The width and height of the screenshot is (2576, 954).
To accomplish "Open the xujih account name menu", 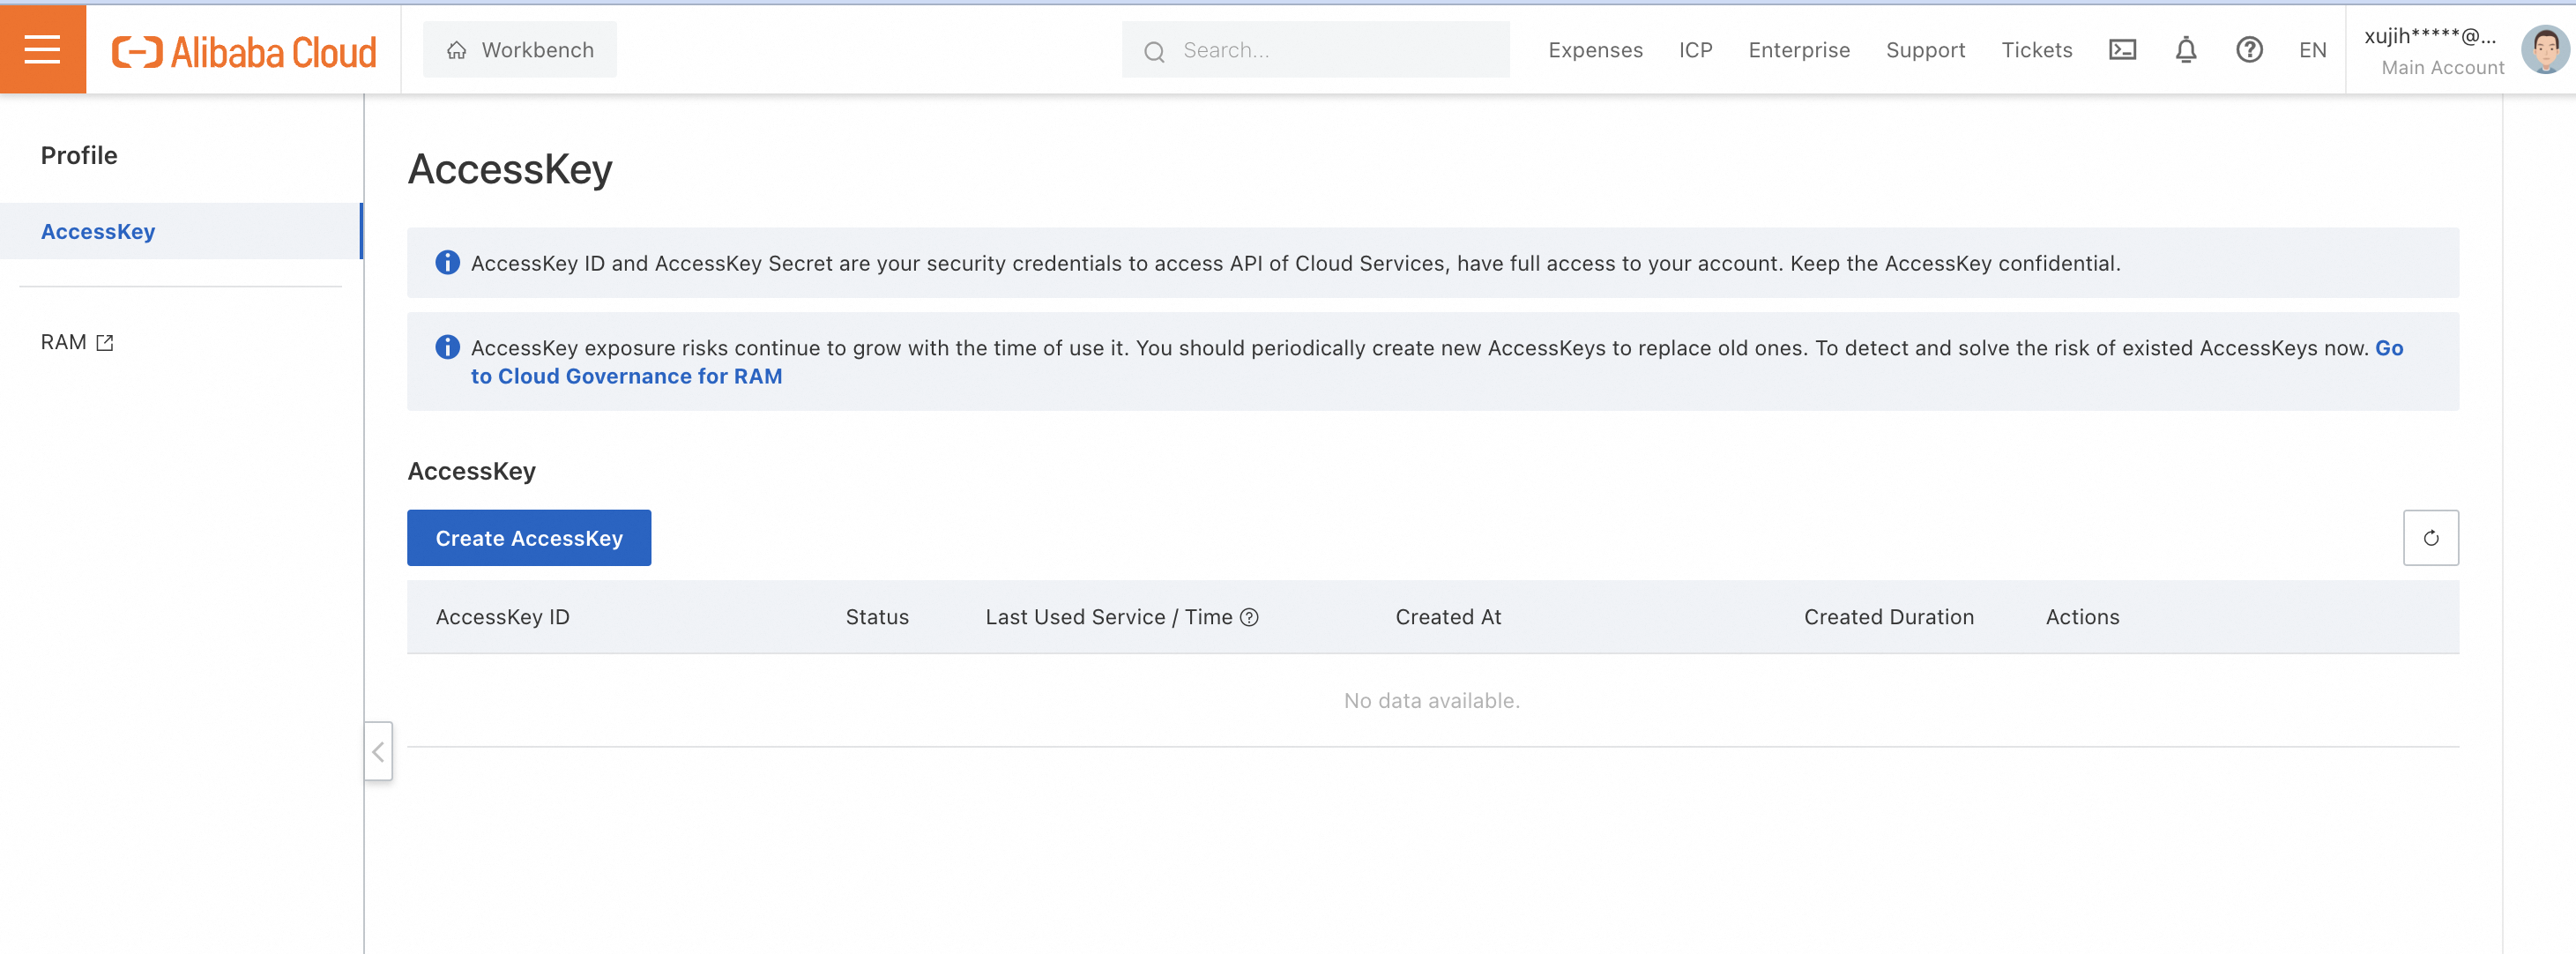I will pos(2430,36).
